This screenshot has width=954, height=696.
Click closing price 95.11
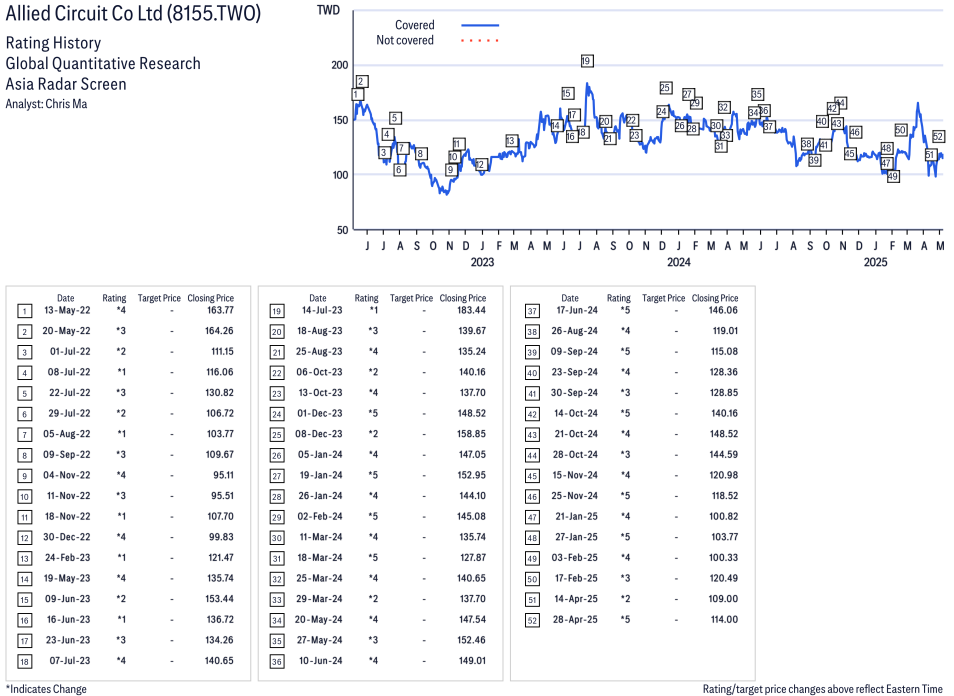pos(223,475)
